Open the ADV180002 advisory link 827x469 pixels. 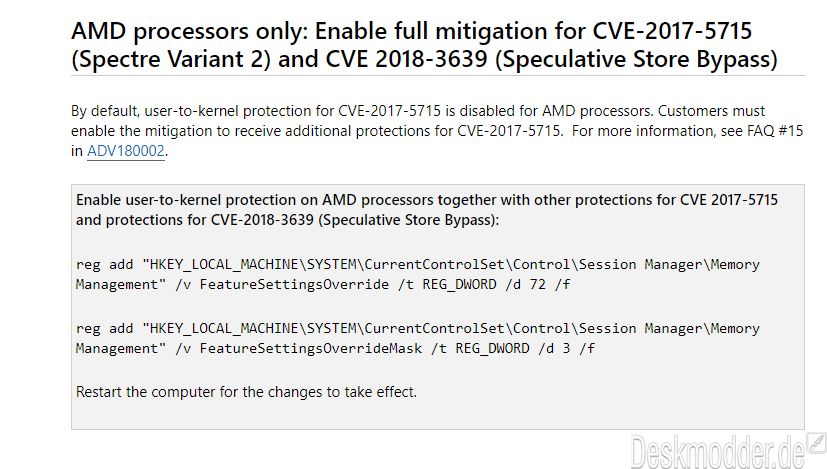coord(126,151)
